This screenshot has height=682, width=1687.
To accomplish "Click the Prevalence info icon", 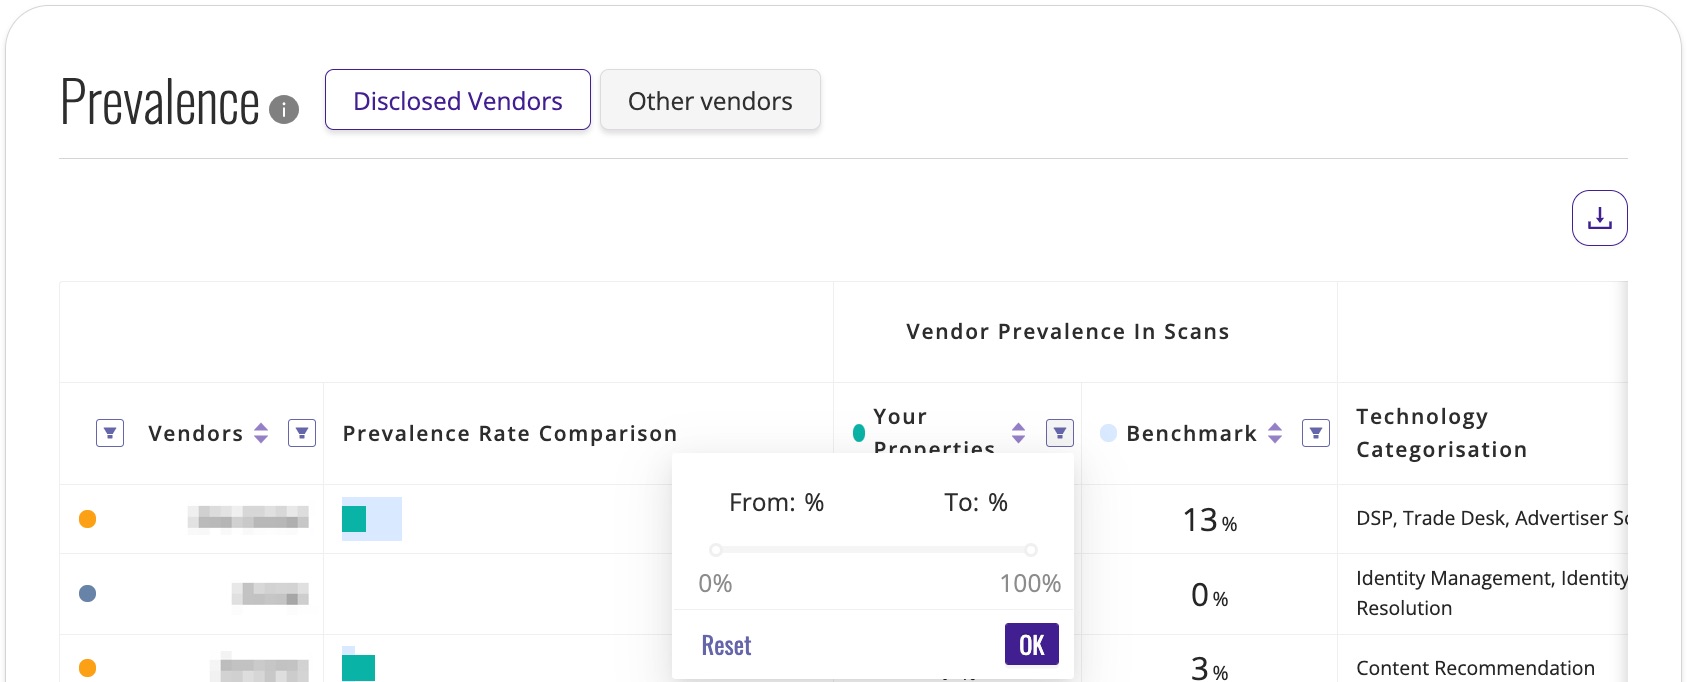I will point(284,109).
